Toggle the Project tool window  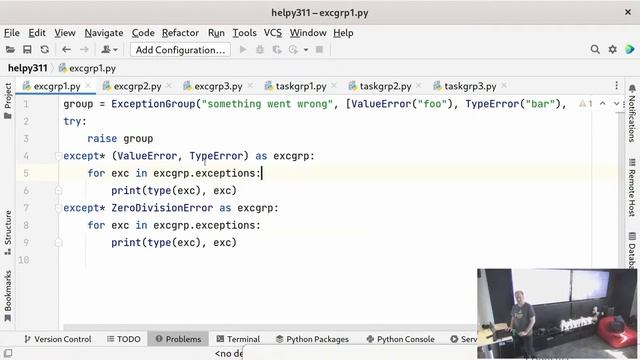(8, 101)
